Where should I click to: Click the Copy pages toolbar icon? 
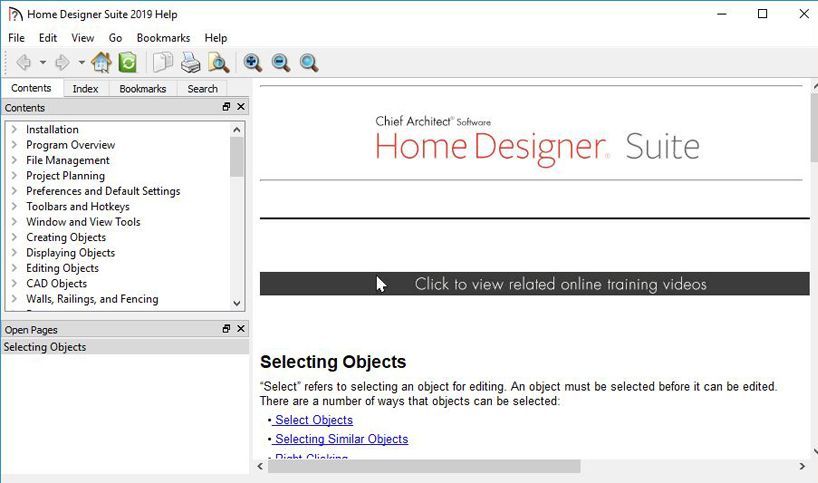[163, 63]
